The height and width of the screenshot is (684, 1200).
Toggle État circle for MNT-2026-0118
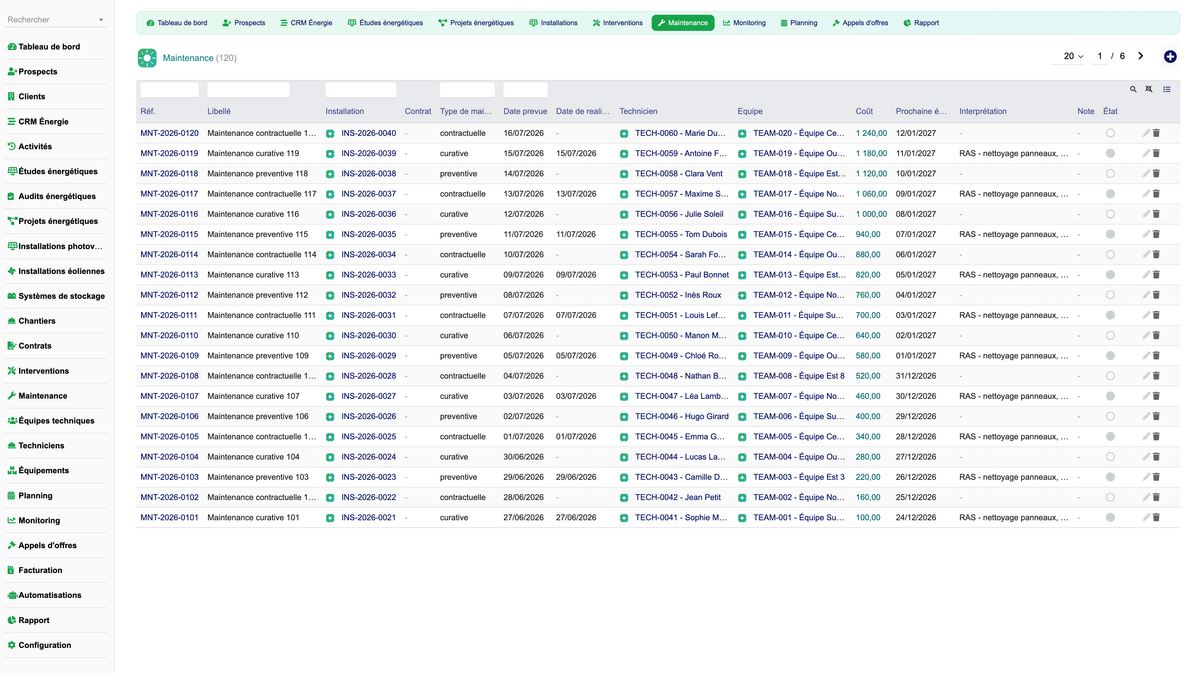[1110, 174]
